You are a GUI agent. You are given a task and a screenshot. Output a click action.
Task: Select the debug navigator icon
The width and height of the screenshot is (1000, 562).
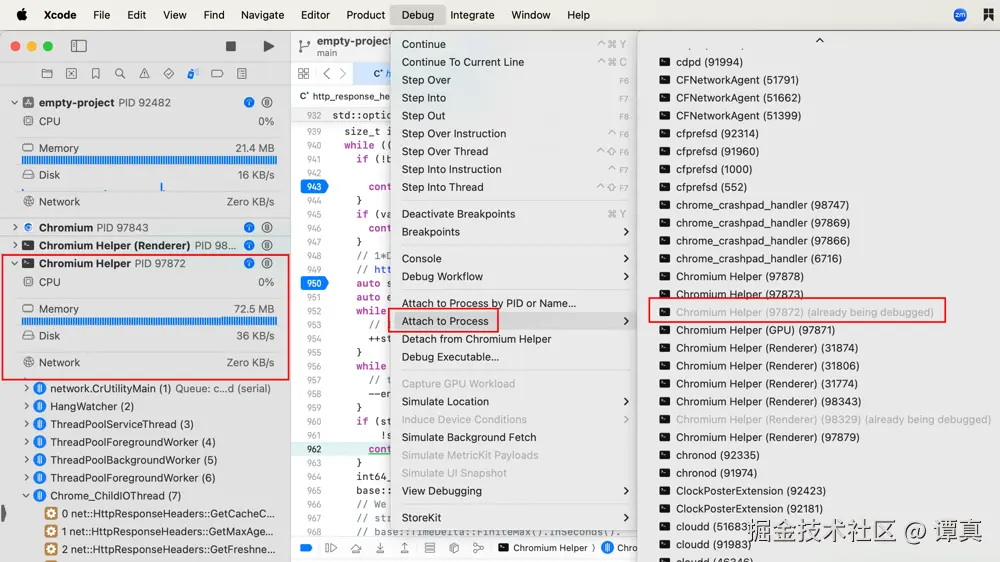pos(193,73)
